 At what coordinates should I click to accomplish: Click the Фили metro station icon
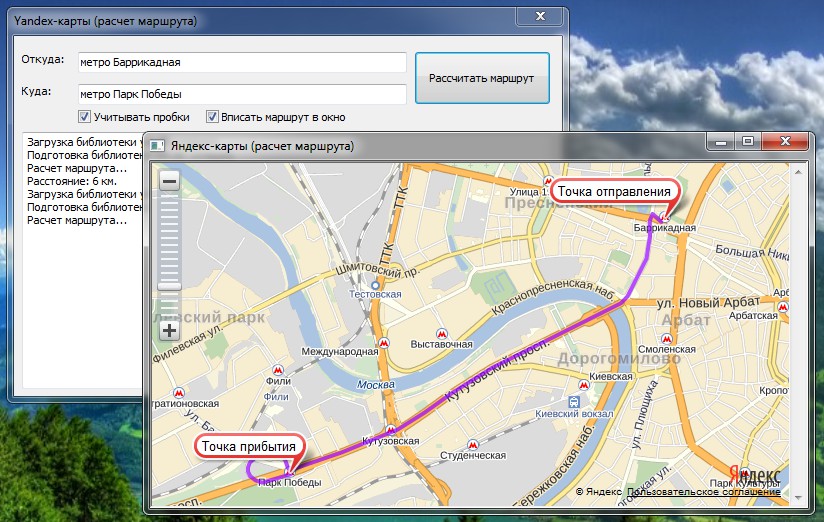(277, 370)
